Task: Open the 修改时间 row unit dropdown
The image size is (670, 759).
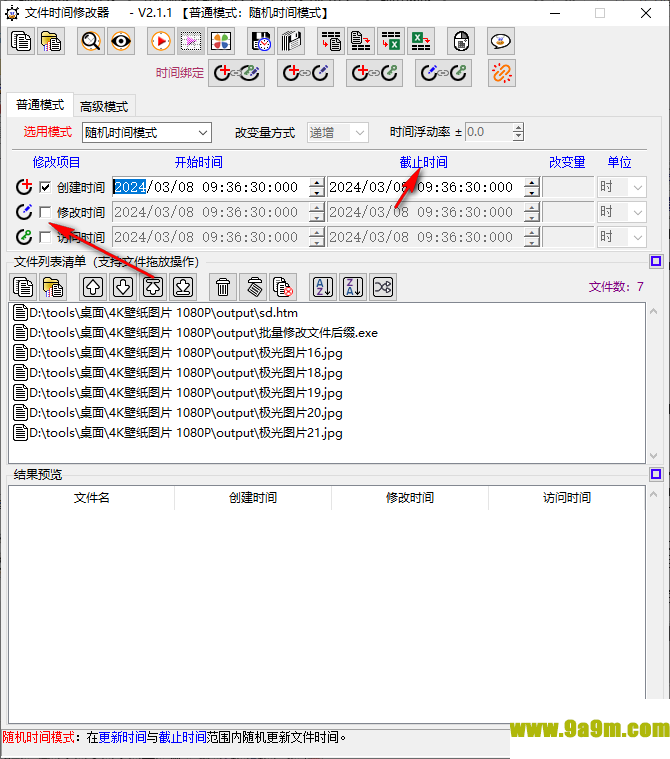Action: click(622, 212)
